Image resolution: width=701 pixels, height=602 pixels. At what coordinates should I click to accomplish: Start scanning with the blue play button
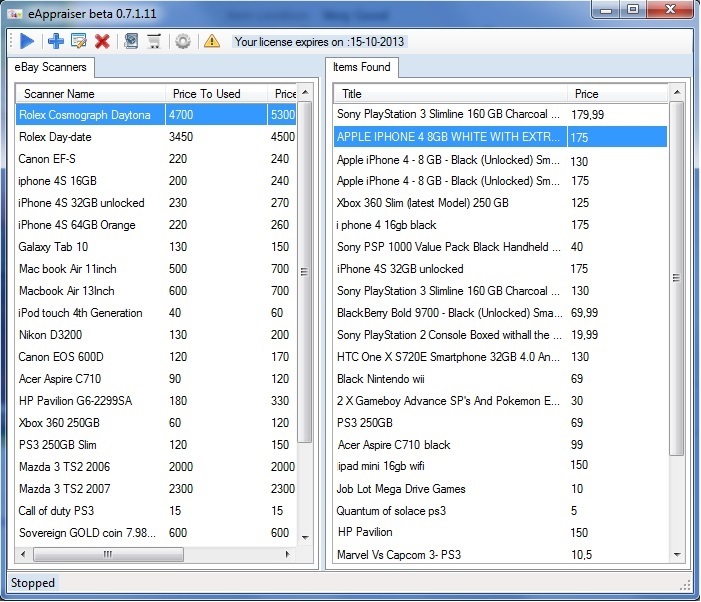click(x=27, y=42)
